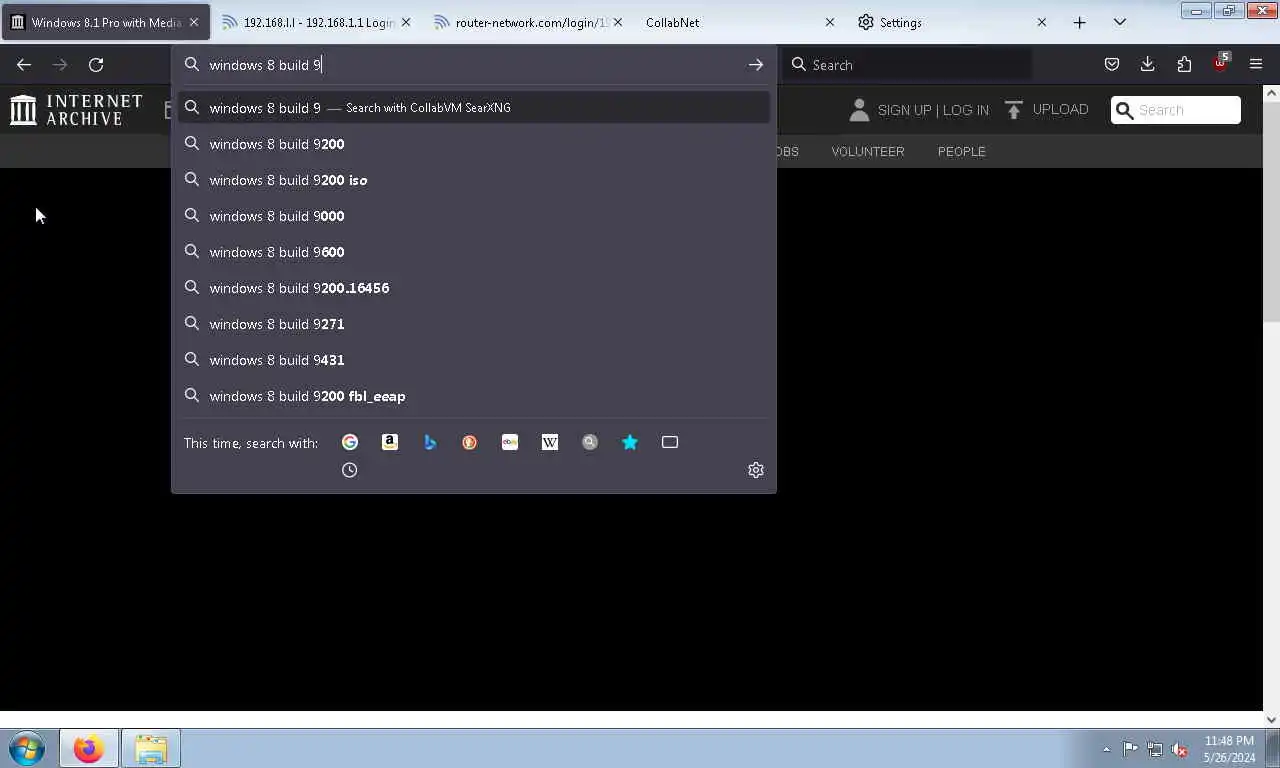Screen dimensions: 1280x768
Task: Click the Windows Start orb
Action: pos(27,749)
